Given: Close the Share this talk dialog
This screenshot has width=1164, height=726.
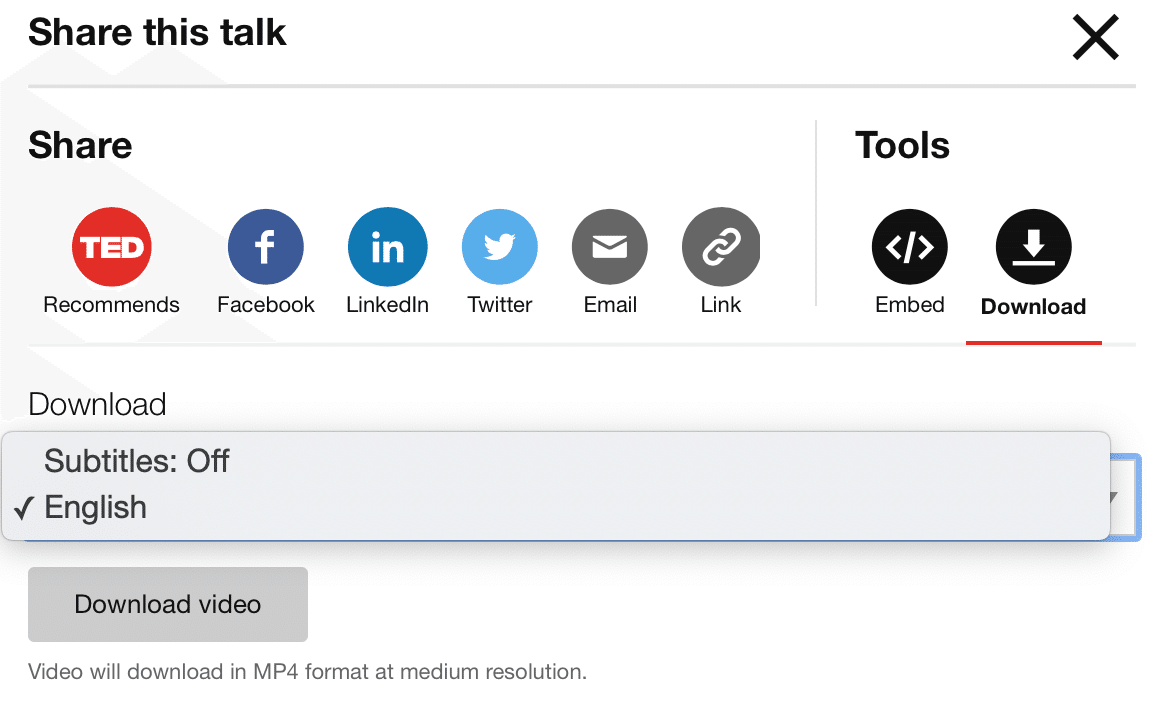Looking at the screenshot, I should point(1095,38).
